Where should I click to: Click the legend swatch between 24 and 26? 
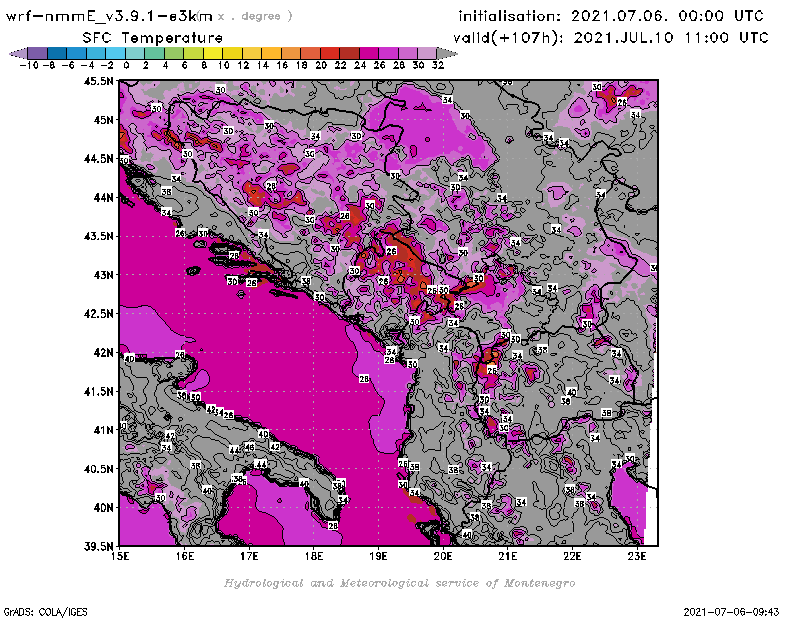(368, 53)
